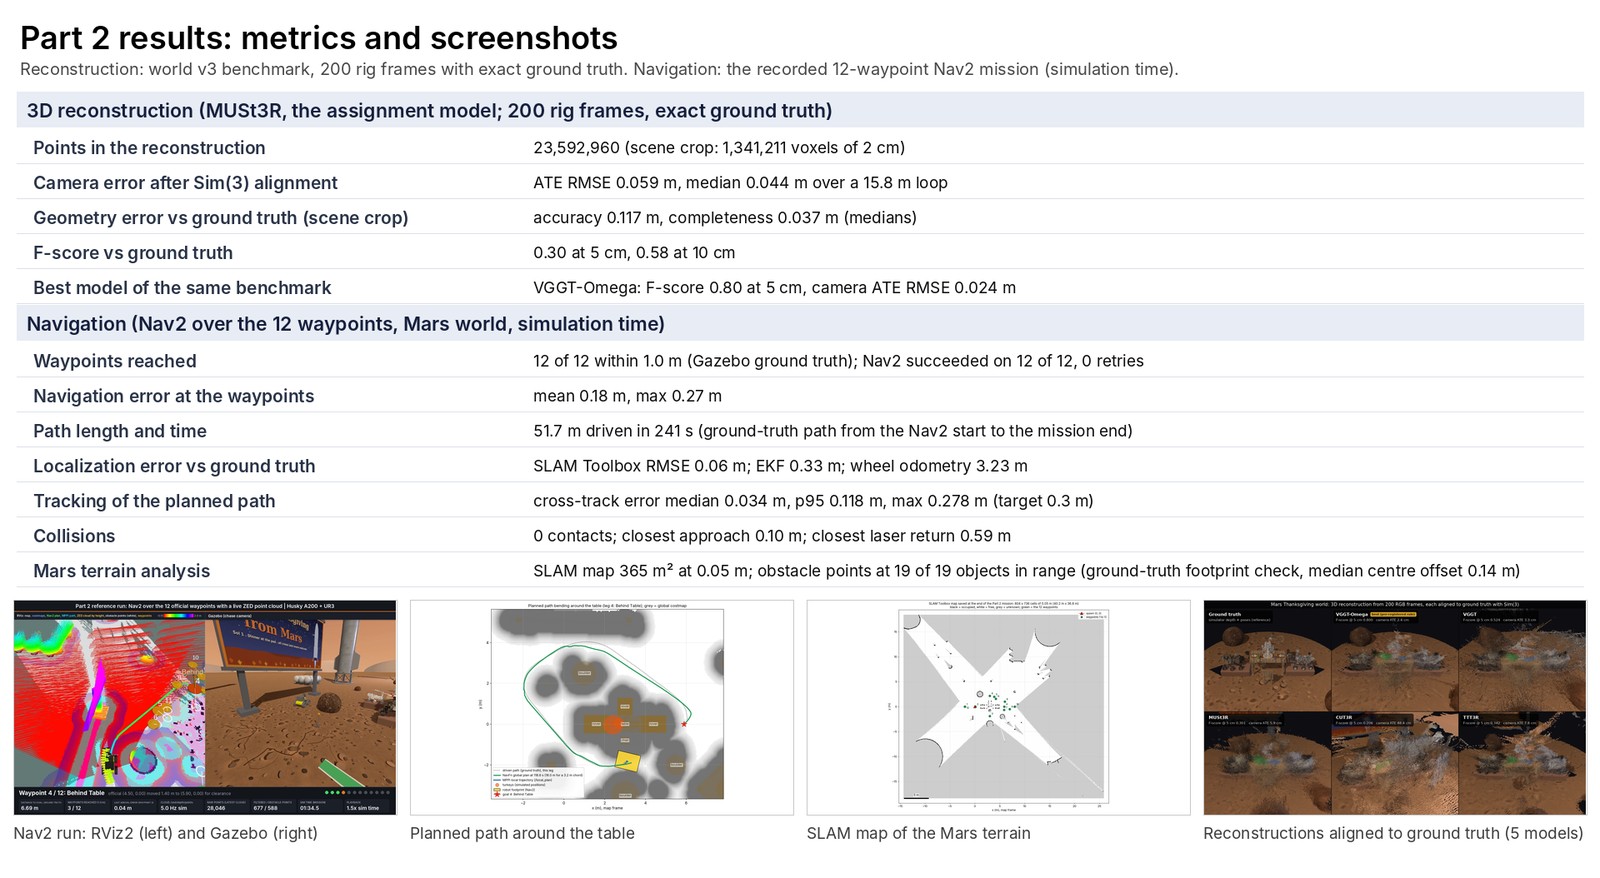The image size is (1600, 878).
Task: Click the 'Best model of the same benchmark' label
Action: [182, 288]
